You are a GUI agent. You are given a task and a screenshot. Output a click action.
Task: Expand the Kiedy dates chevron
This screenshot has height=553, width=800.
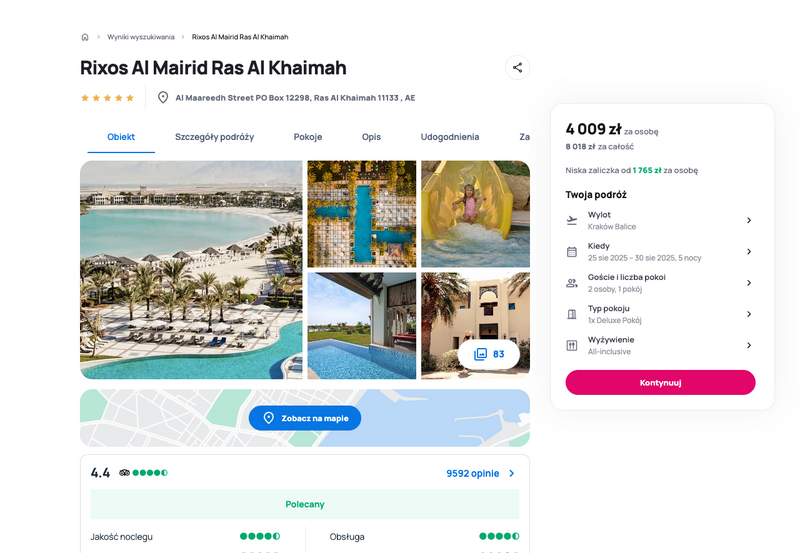(x=749, y=252)
